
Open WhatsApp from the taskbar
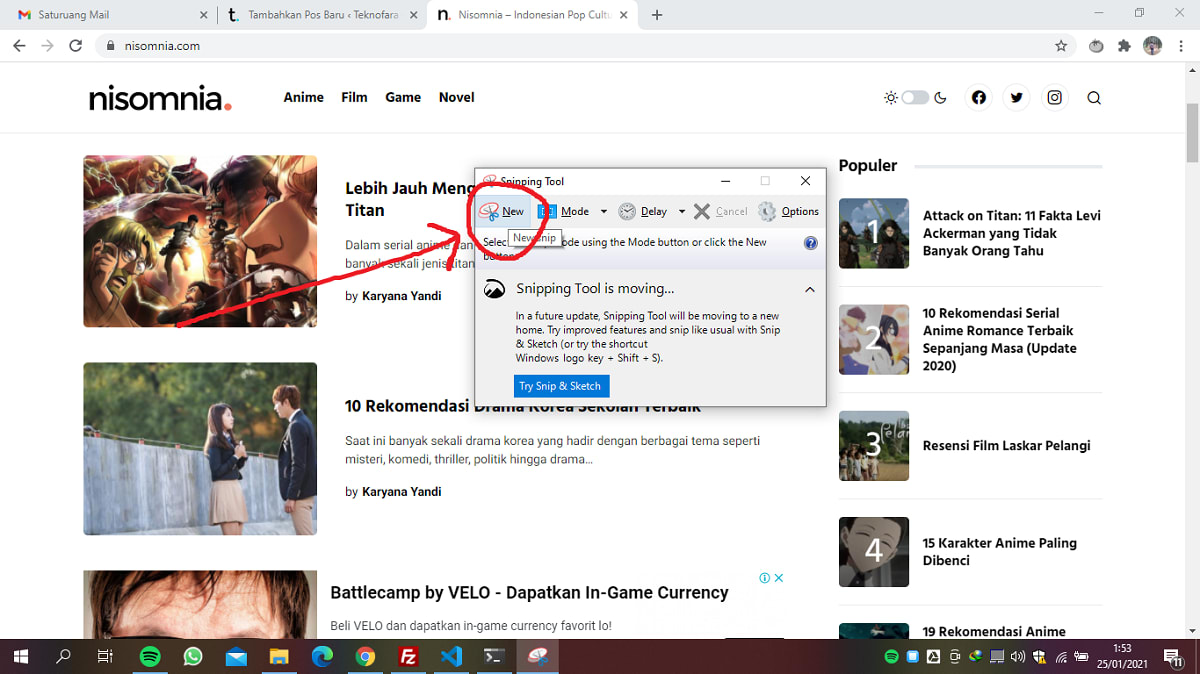(192, 657)
